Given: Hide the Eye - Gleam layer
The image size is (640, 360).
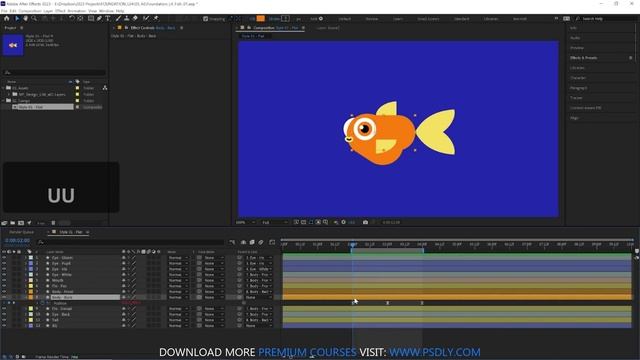Looking at the screenshot, I should [x=4, y=258].
